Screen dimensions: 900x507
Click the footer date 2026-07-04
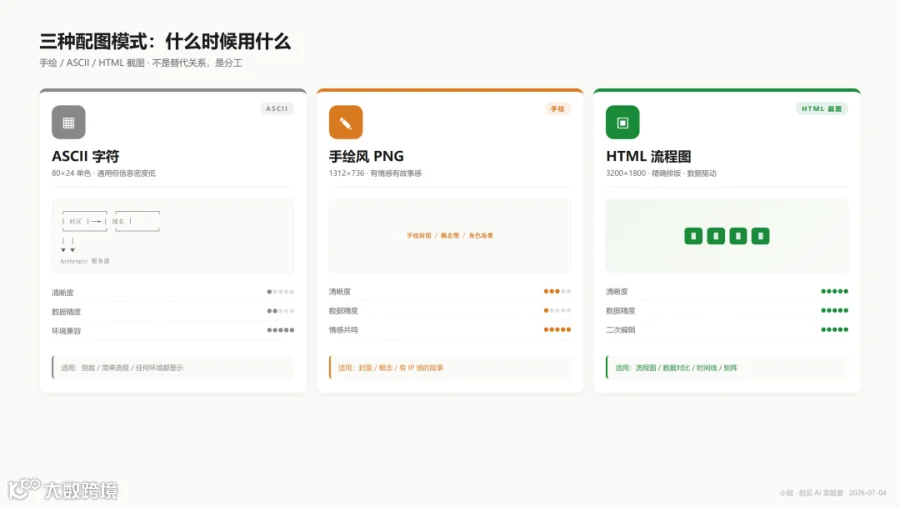click(x=867, y=493)
